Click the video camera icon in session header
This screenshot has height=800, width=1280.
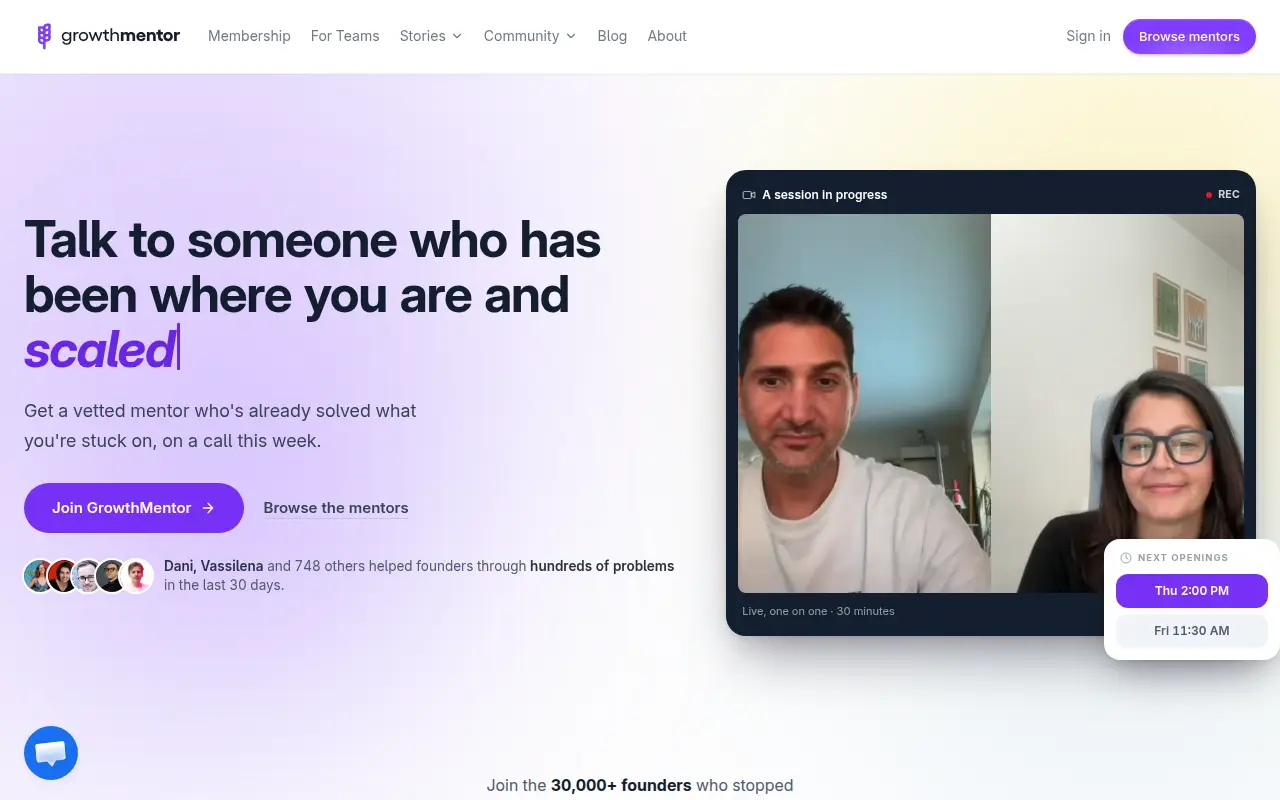click(749, 195)
